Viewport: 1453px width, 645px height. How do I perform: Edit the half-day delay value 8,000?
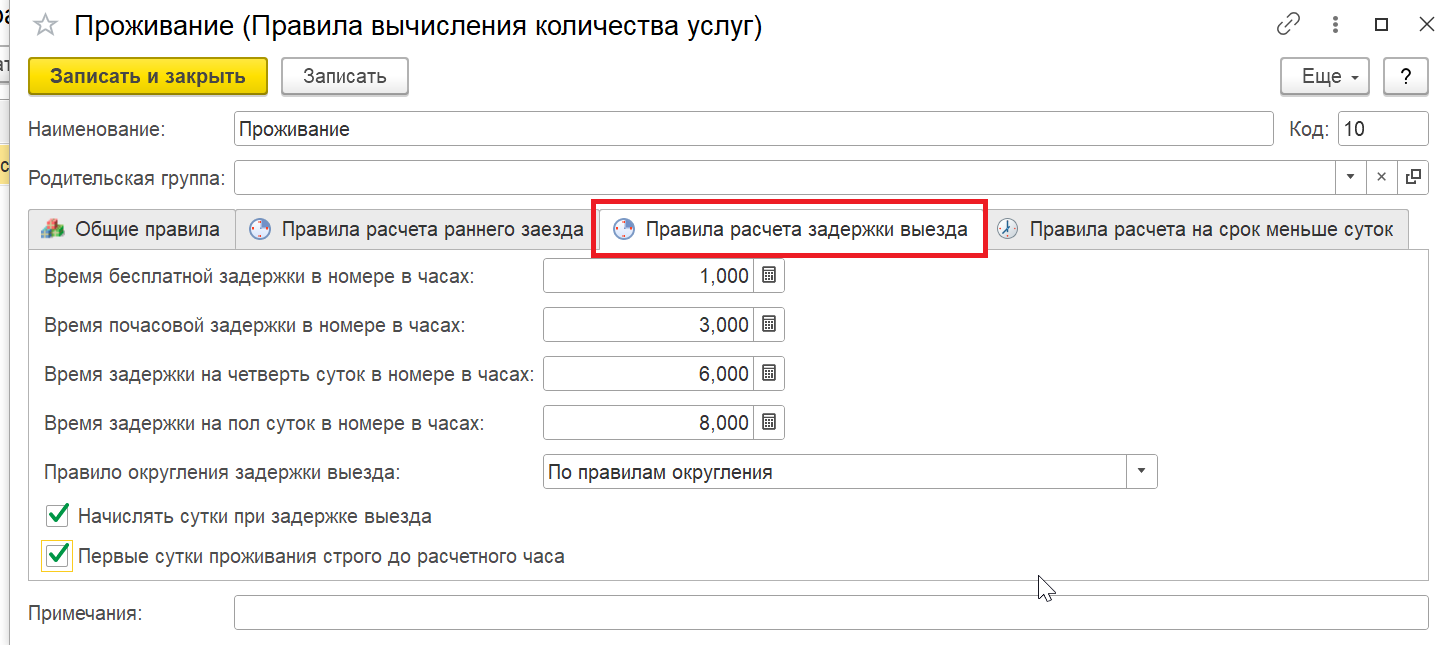(x=649, y=422)
